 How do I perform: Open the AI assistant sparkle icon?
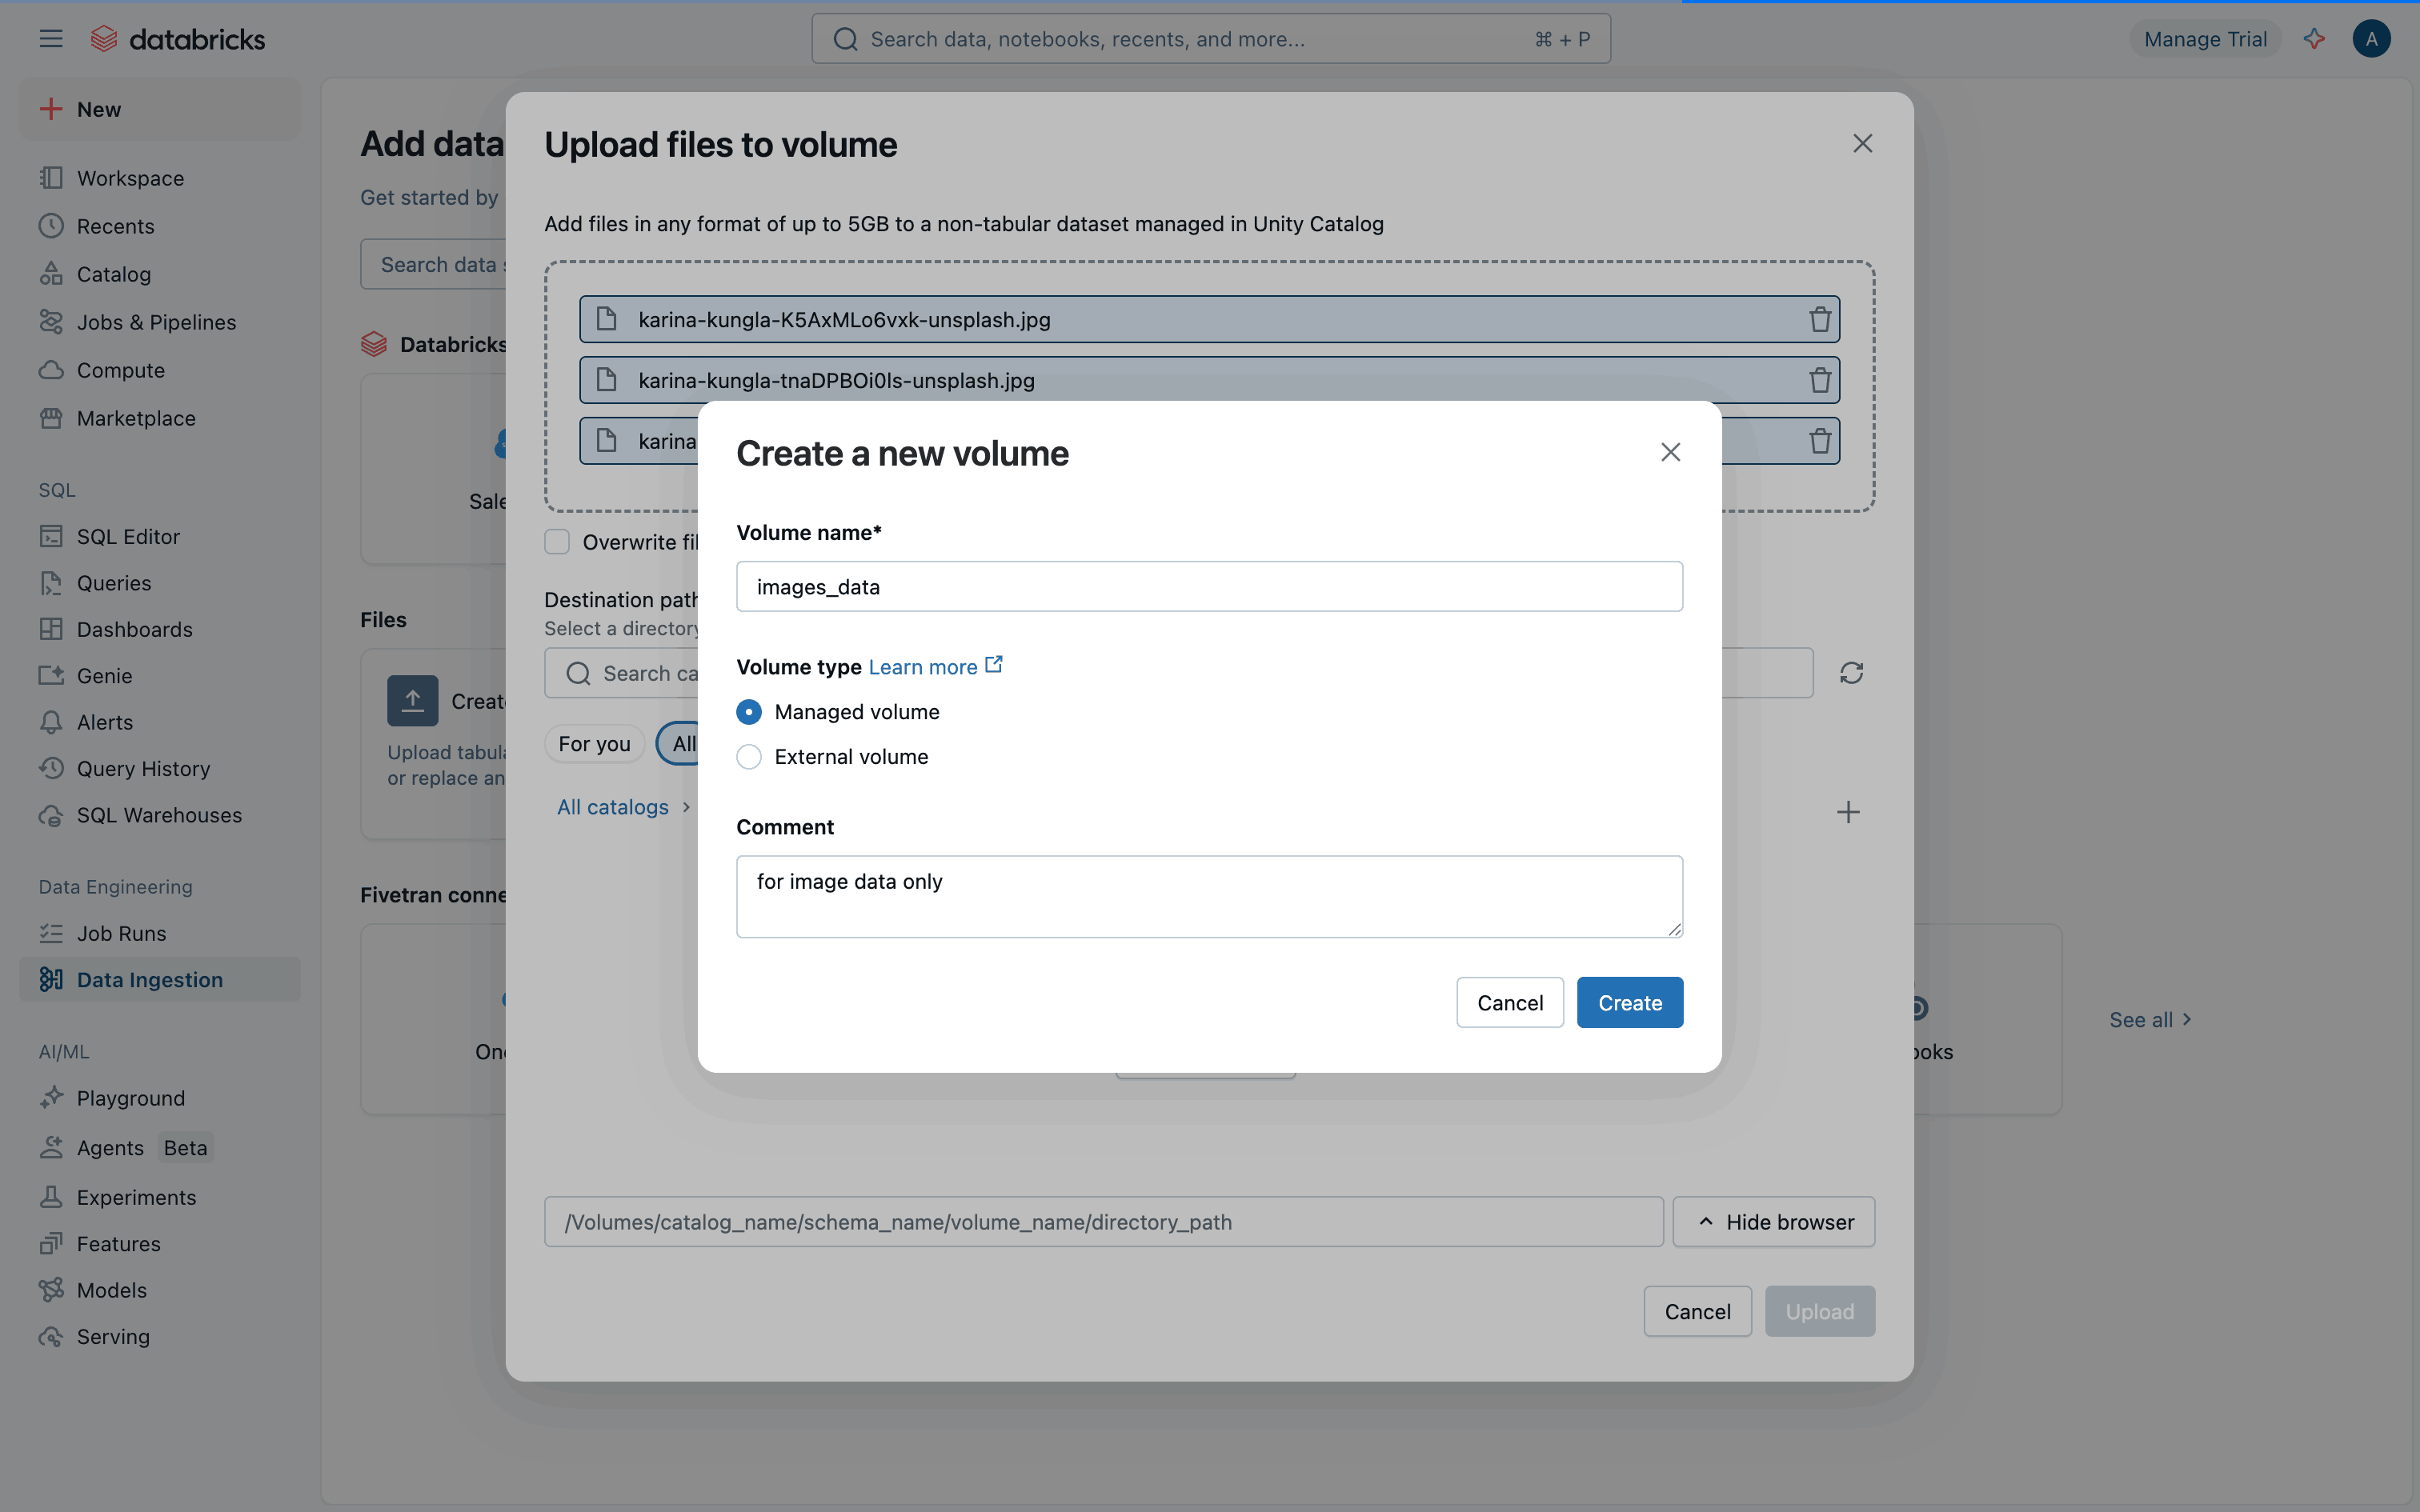[x=2315, y=38]
